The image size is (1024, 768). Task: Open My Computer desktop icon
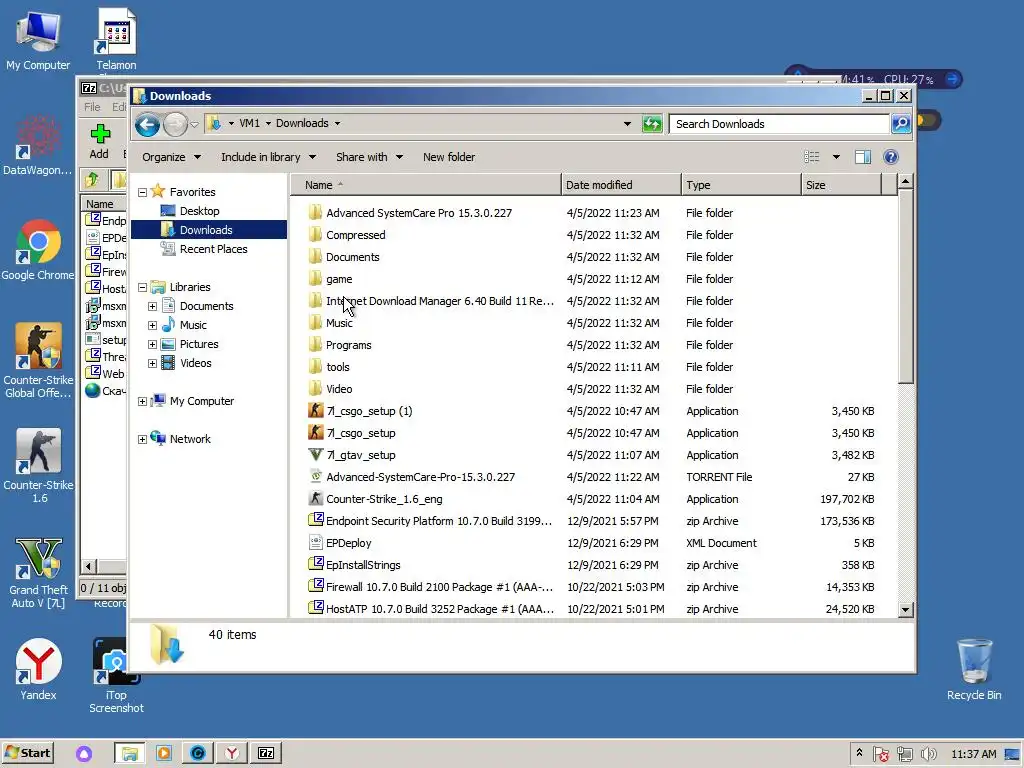(38, 40)
